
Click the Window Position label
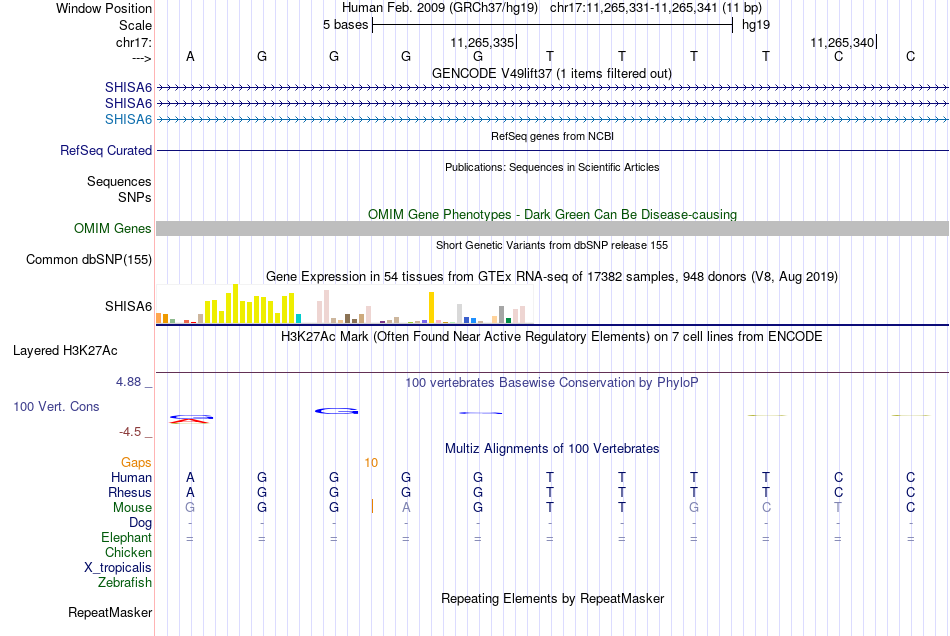click(x=104, y=8)
